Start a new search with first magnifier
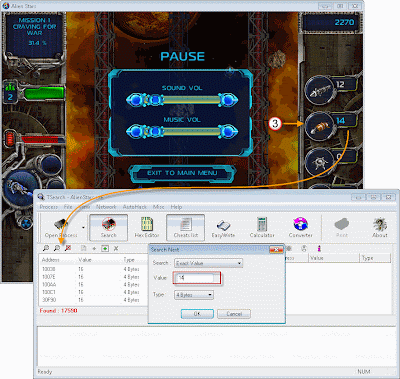This screenshot has height=379, width=400. (46, 248)
